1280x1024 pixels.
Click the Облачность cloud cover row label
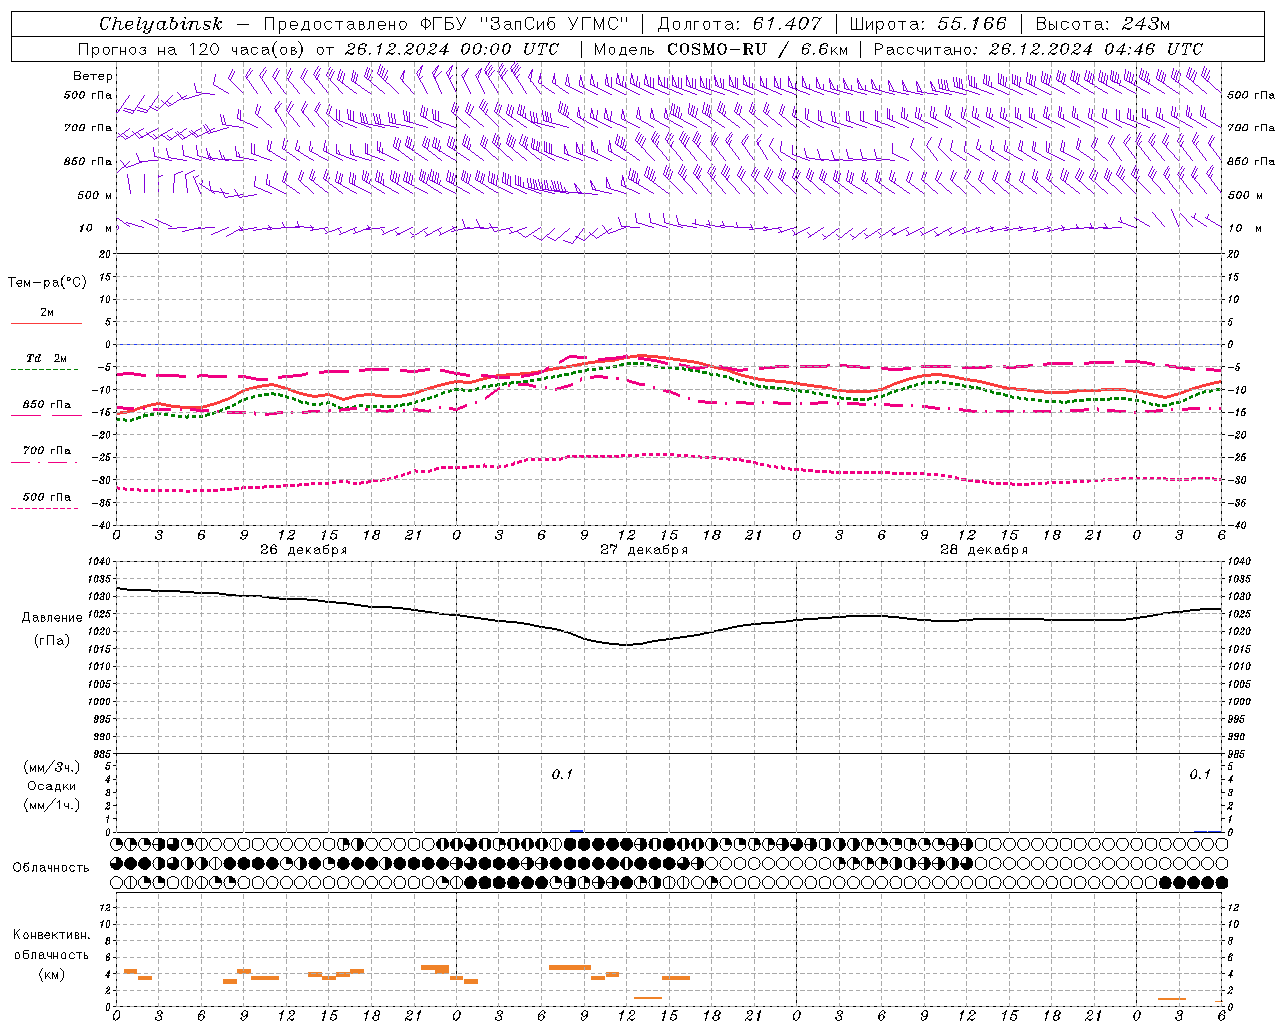click(51, 867)
